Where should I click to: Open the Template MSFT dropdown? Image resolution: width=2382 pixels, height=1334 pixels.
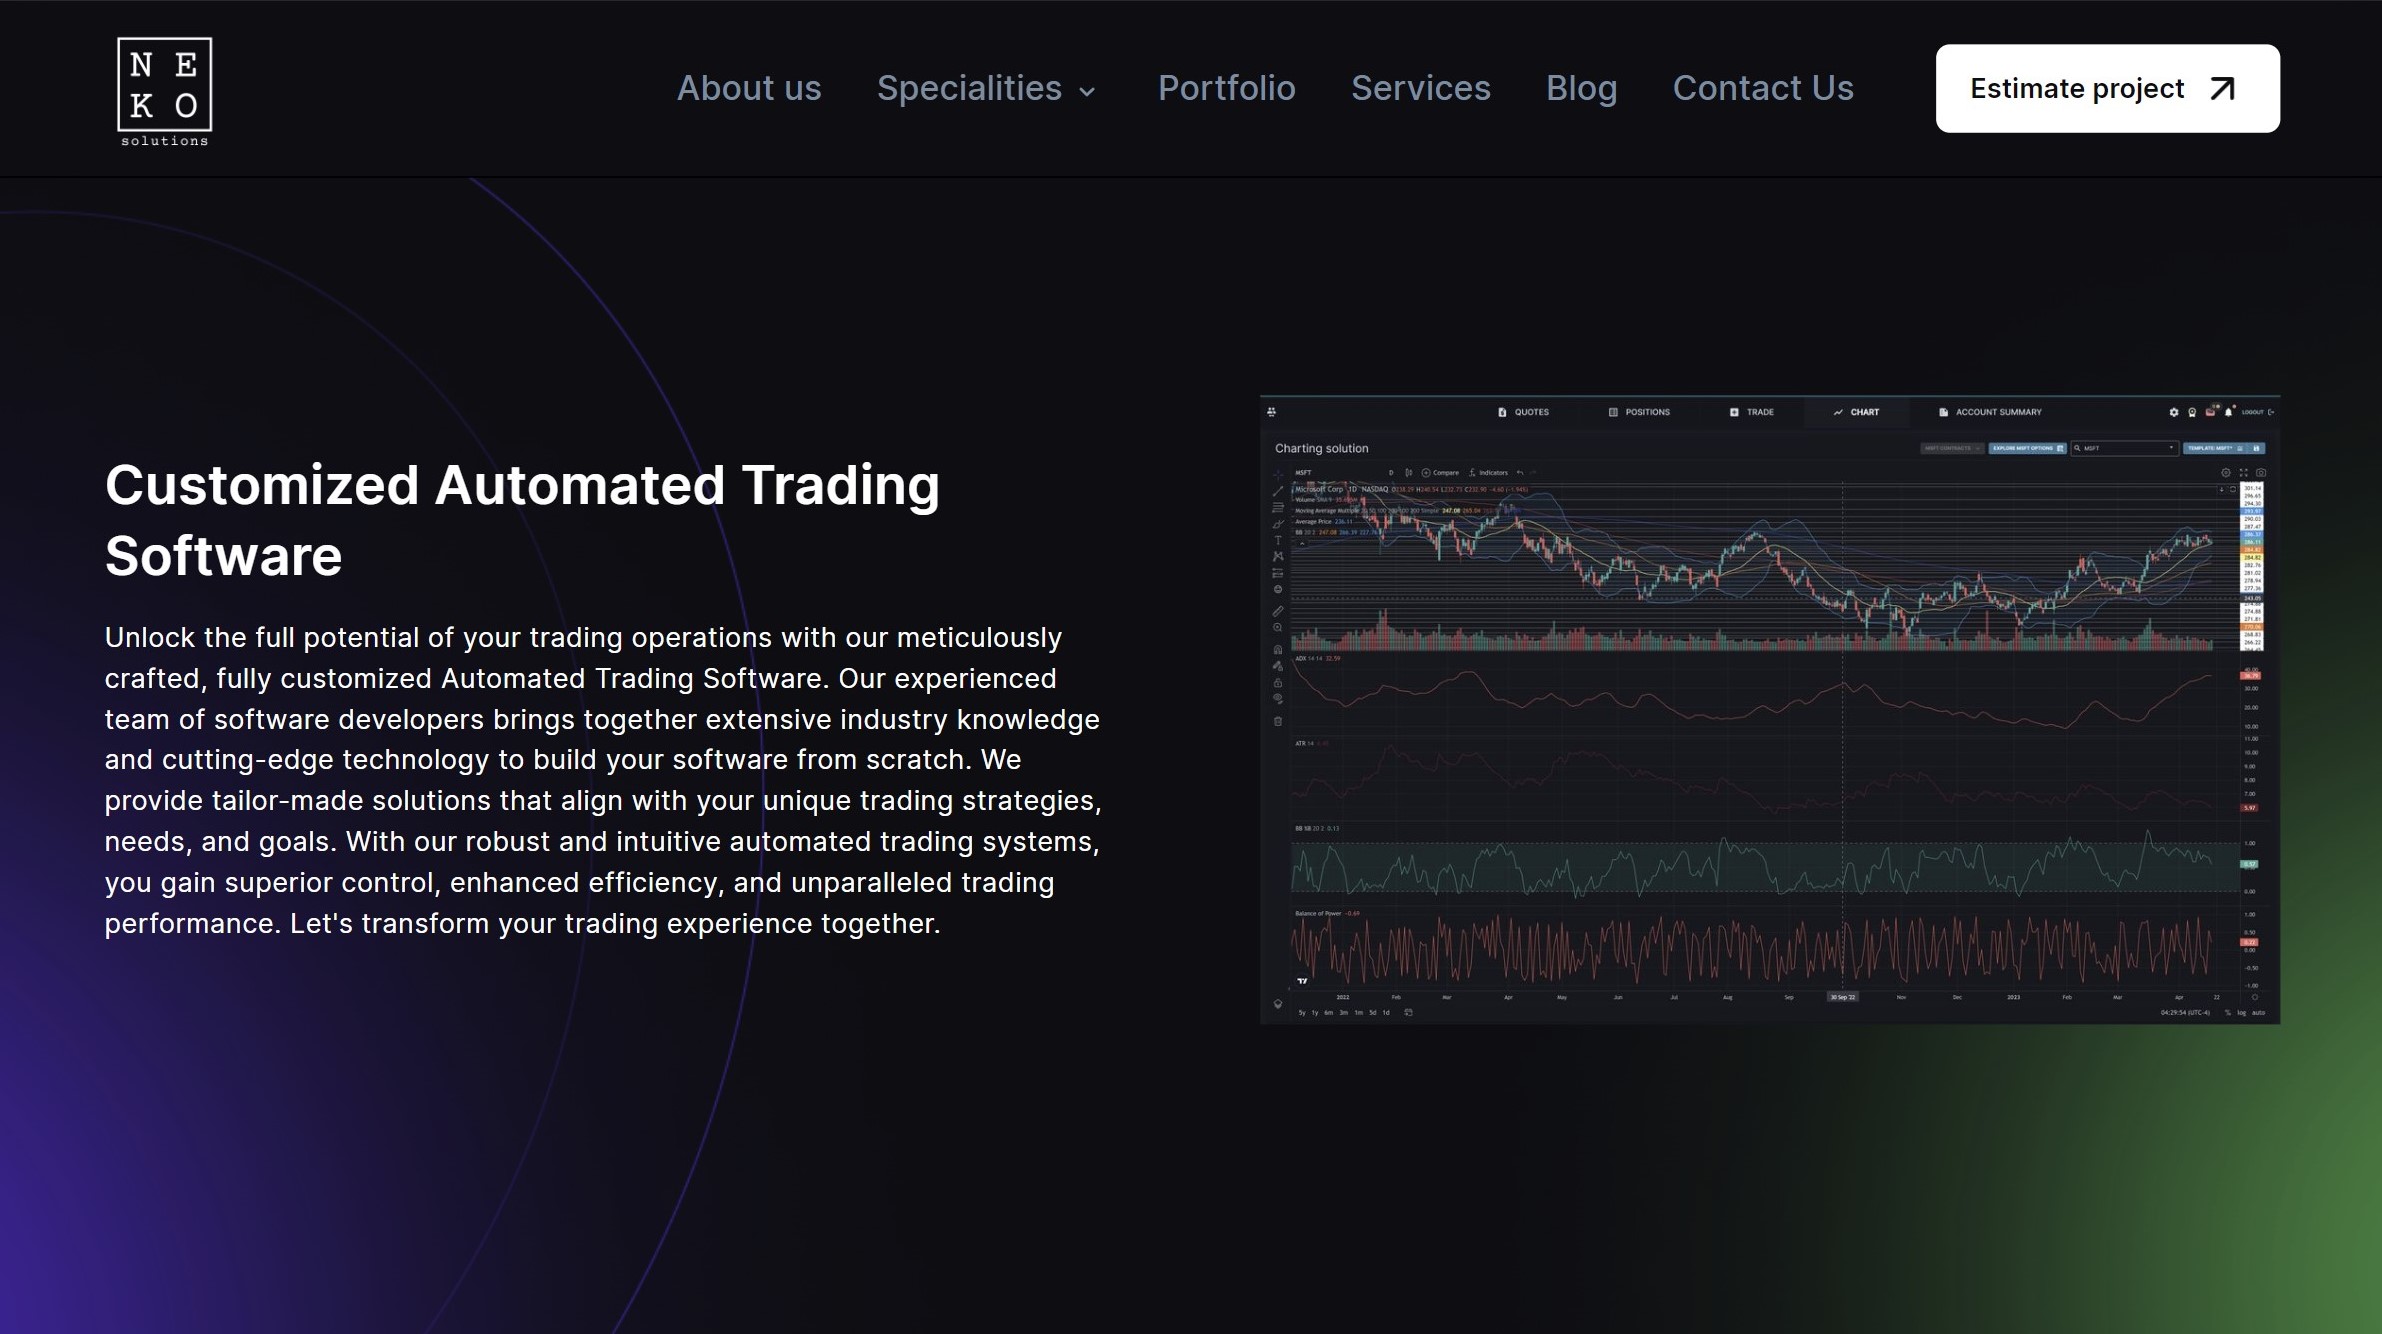click(x=2212, y=448)
